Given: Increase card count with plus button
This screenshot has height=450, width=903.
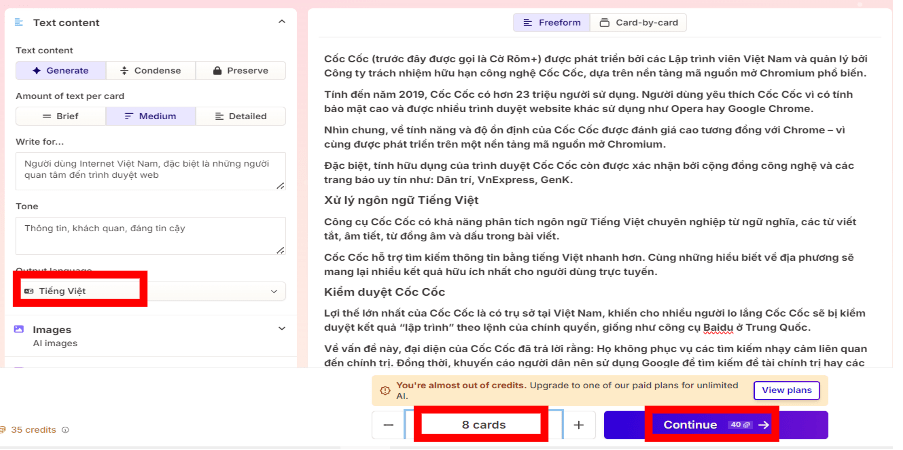Looking at the screenshot, I should point(578,425).
